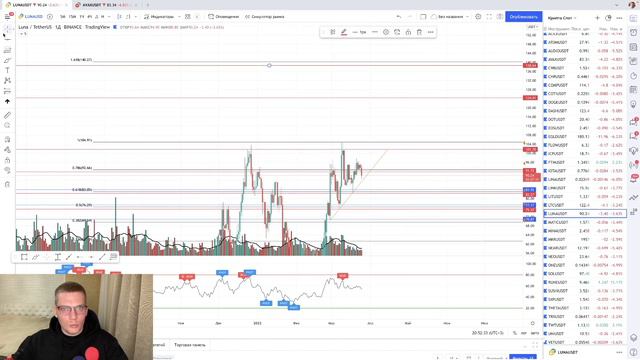Open 'Симулятор рынка' replay mode
The image size is (640, 360).
coord(264,17)
